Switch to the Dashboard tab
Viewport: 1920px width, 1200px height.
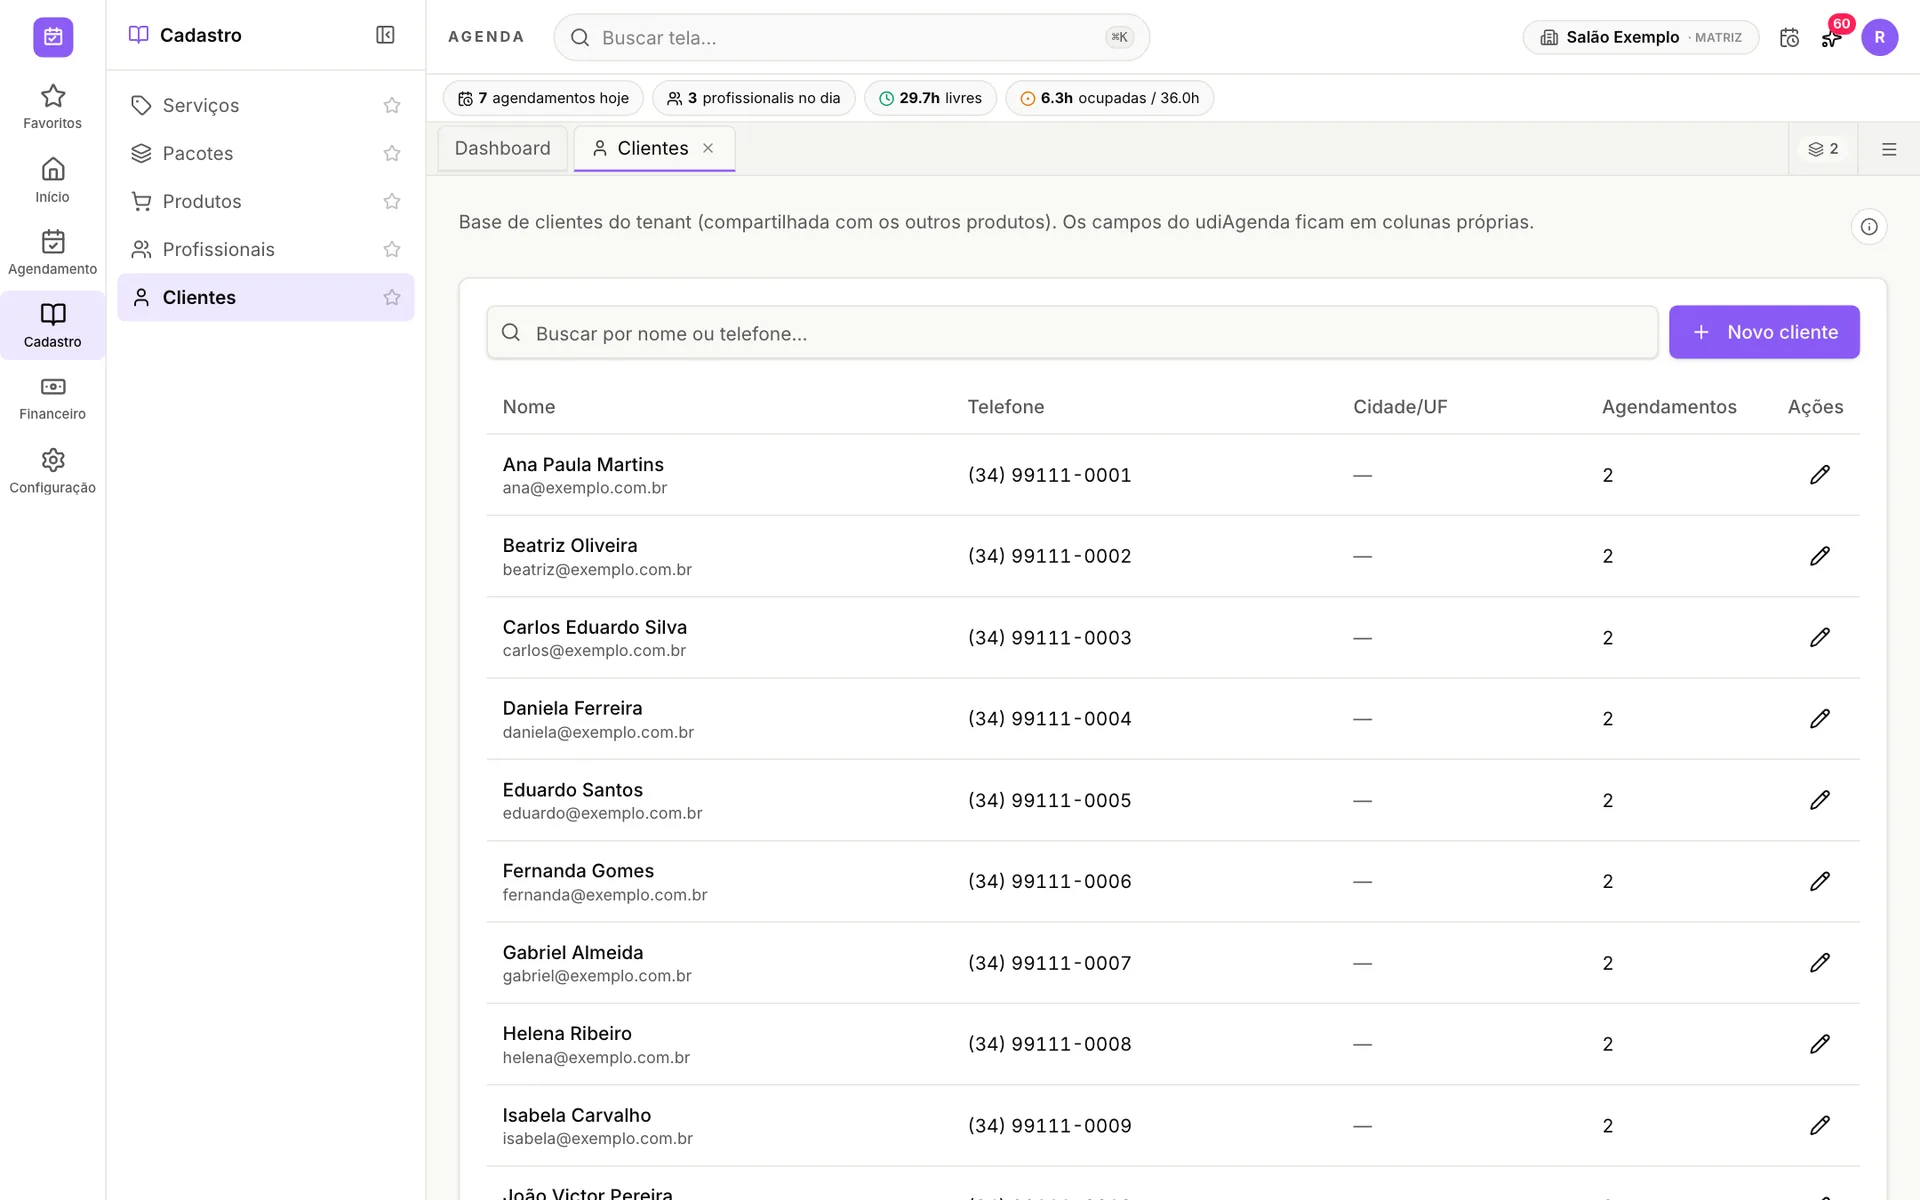[502, 148]
